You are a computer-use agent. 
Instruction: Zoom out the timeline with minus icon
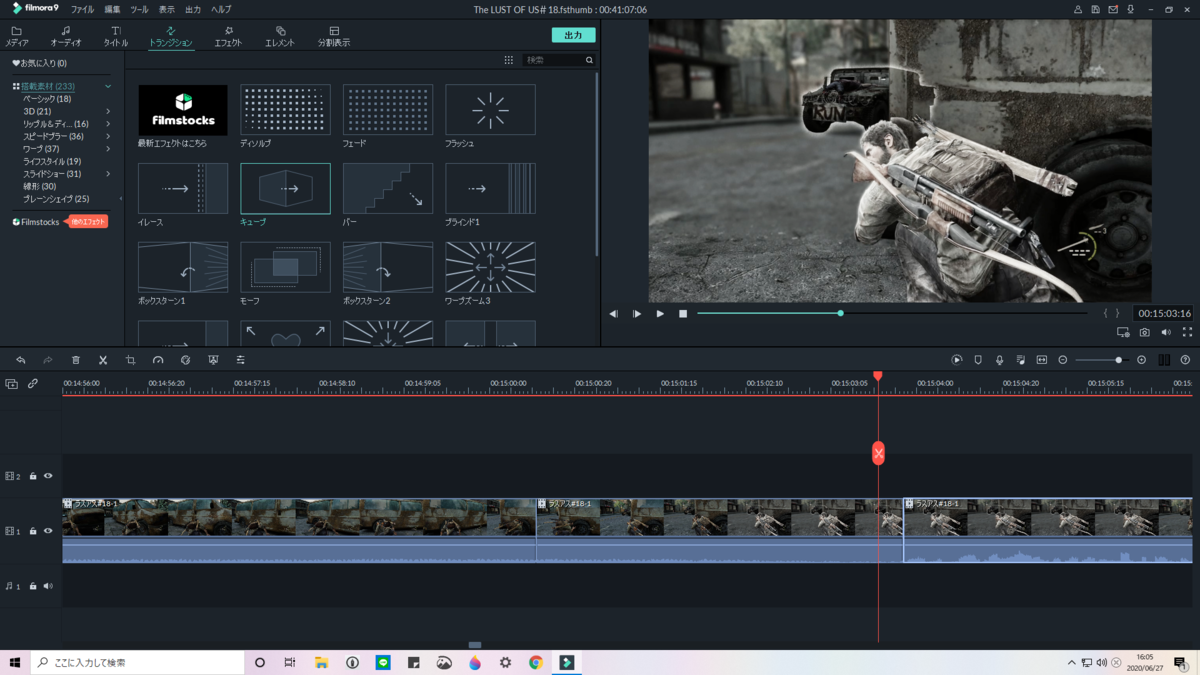(1063, 360)
